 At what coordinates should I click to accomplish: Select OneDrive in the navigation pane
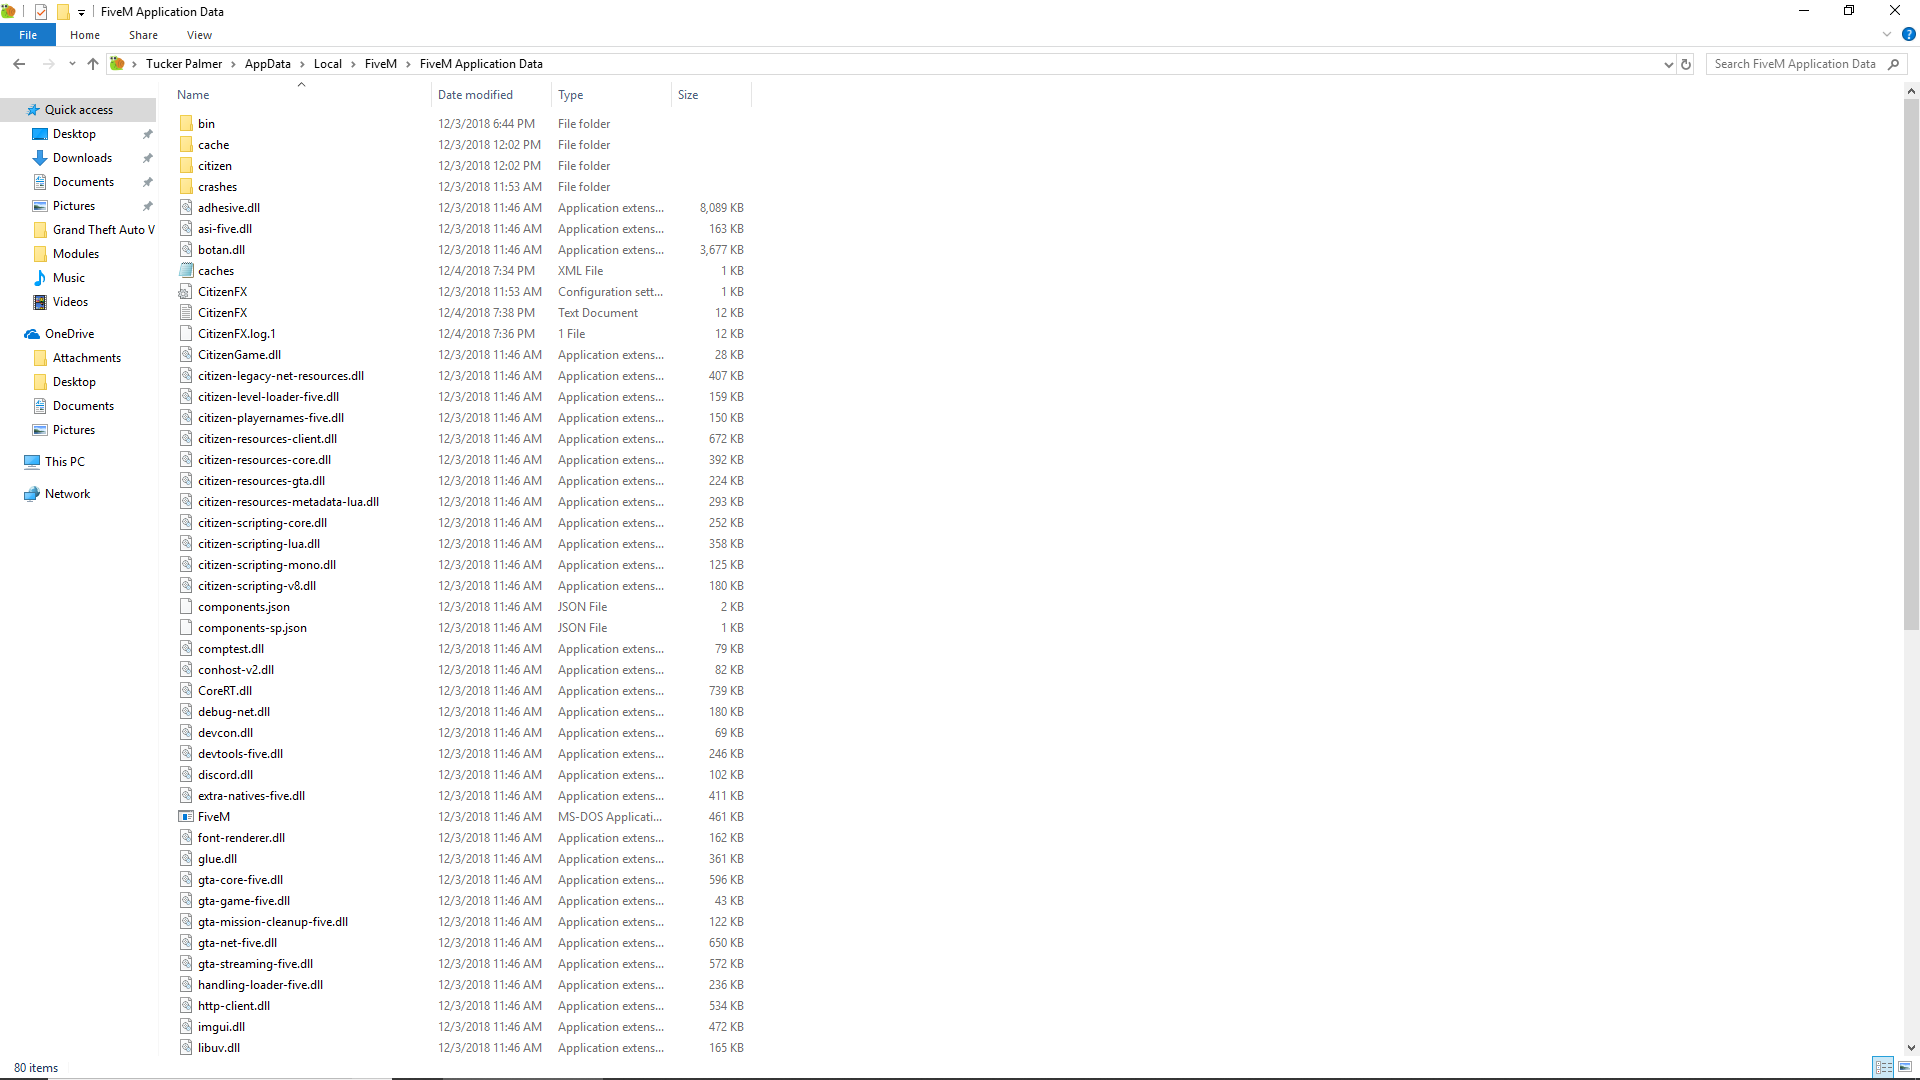[69, 333]
